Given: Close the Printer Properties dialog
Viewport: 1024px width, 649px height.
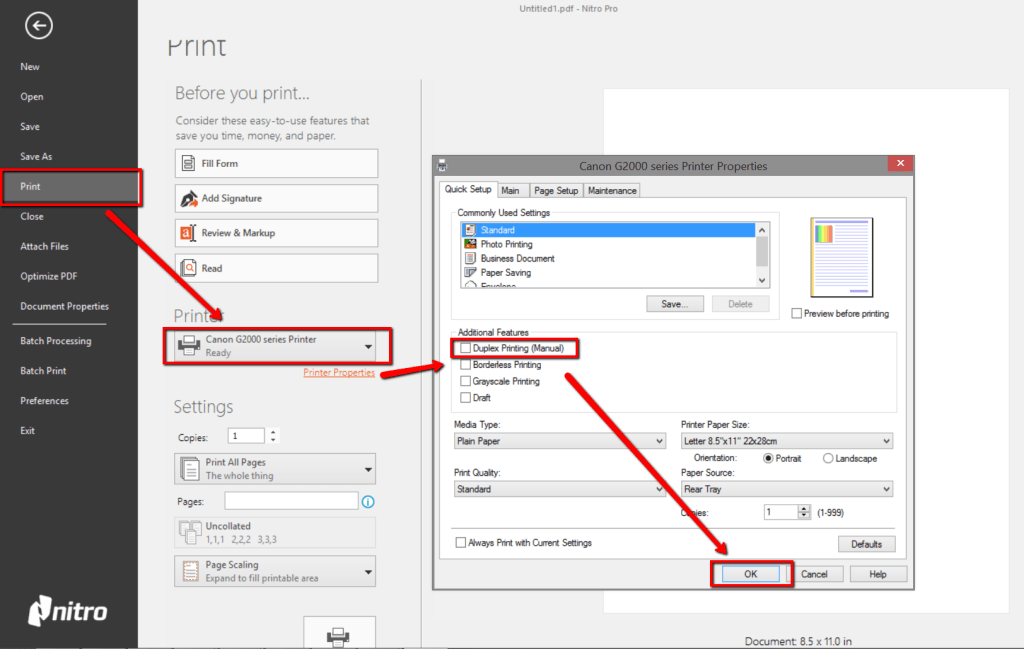Looking at the screenshot, I should 900,163.
